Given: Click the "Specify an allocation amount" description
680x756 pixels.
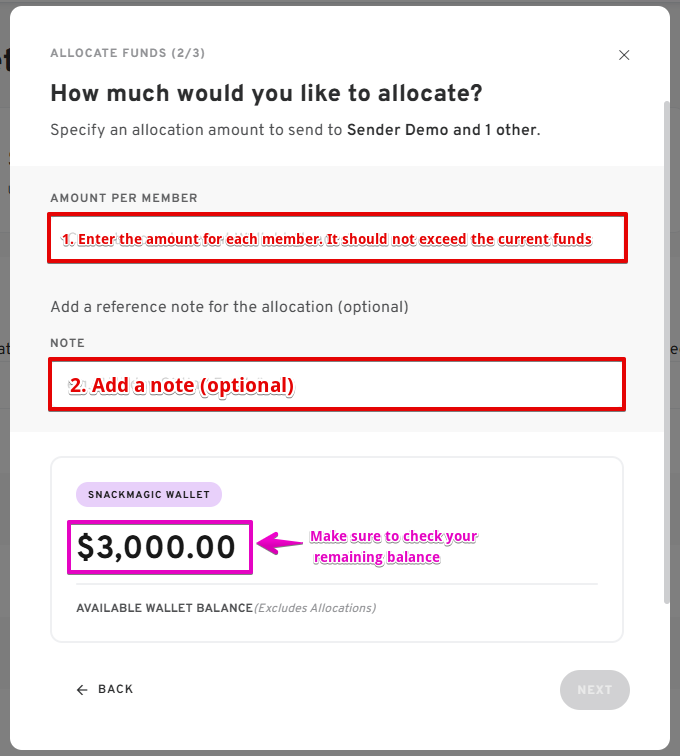Looking at the screenshot, I should (196, 130).
